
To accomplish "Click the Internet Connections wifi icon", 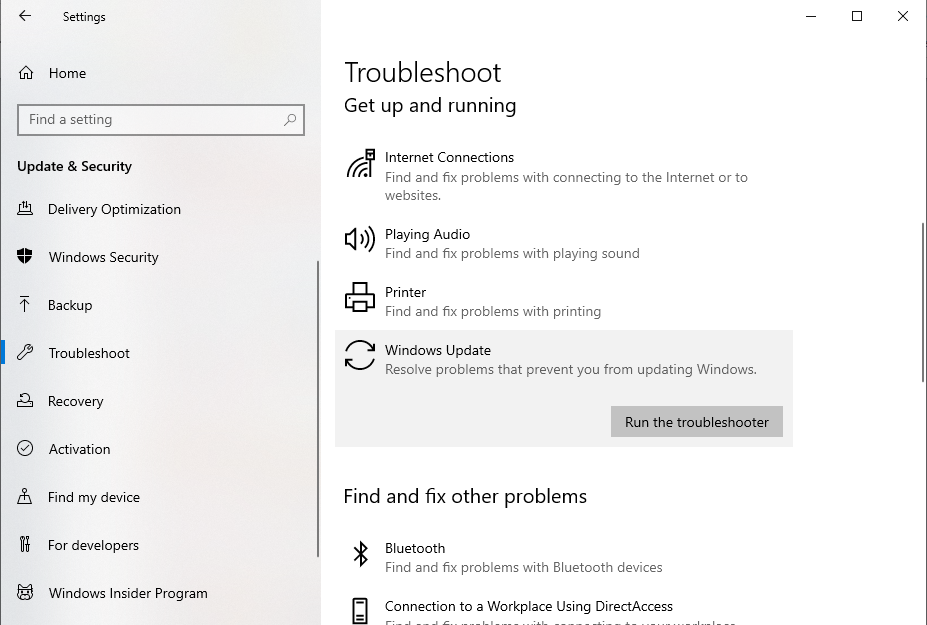I will point(360,163).
